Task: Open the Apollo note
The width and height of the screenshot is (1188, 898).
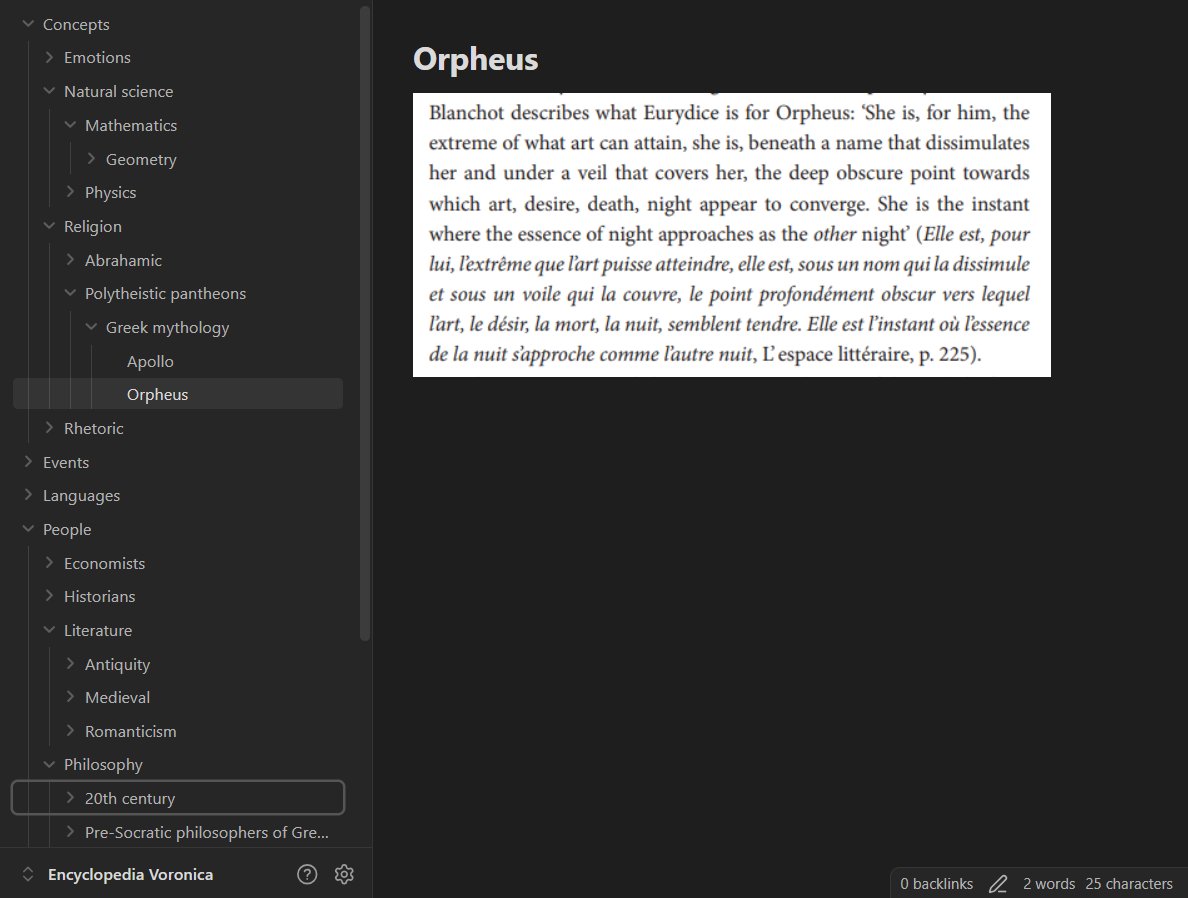Action: [x=150, y=361]
